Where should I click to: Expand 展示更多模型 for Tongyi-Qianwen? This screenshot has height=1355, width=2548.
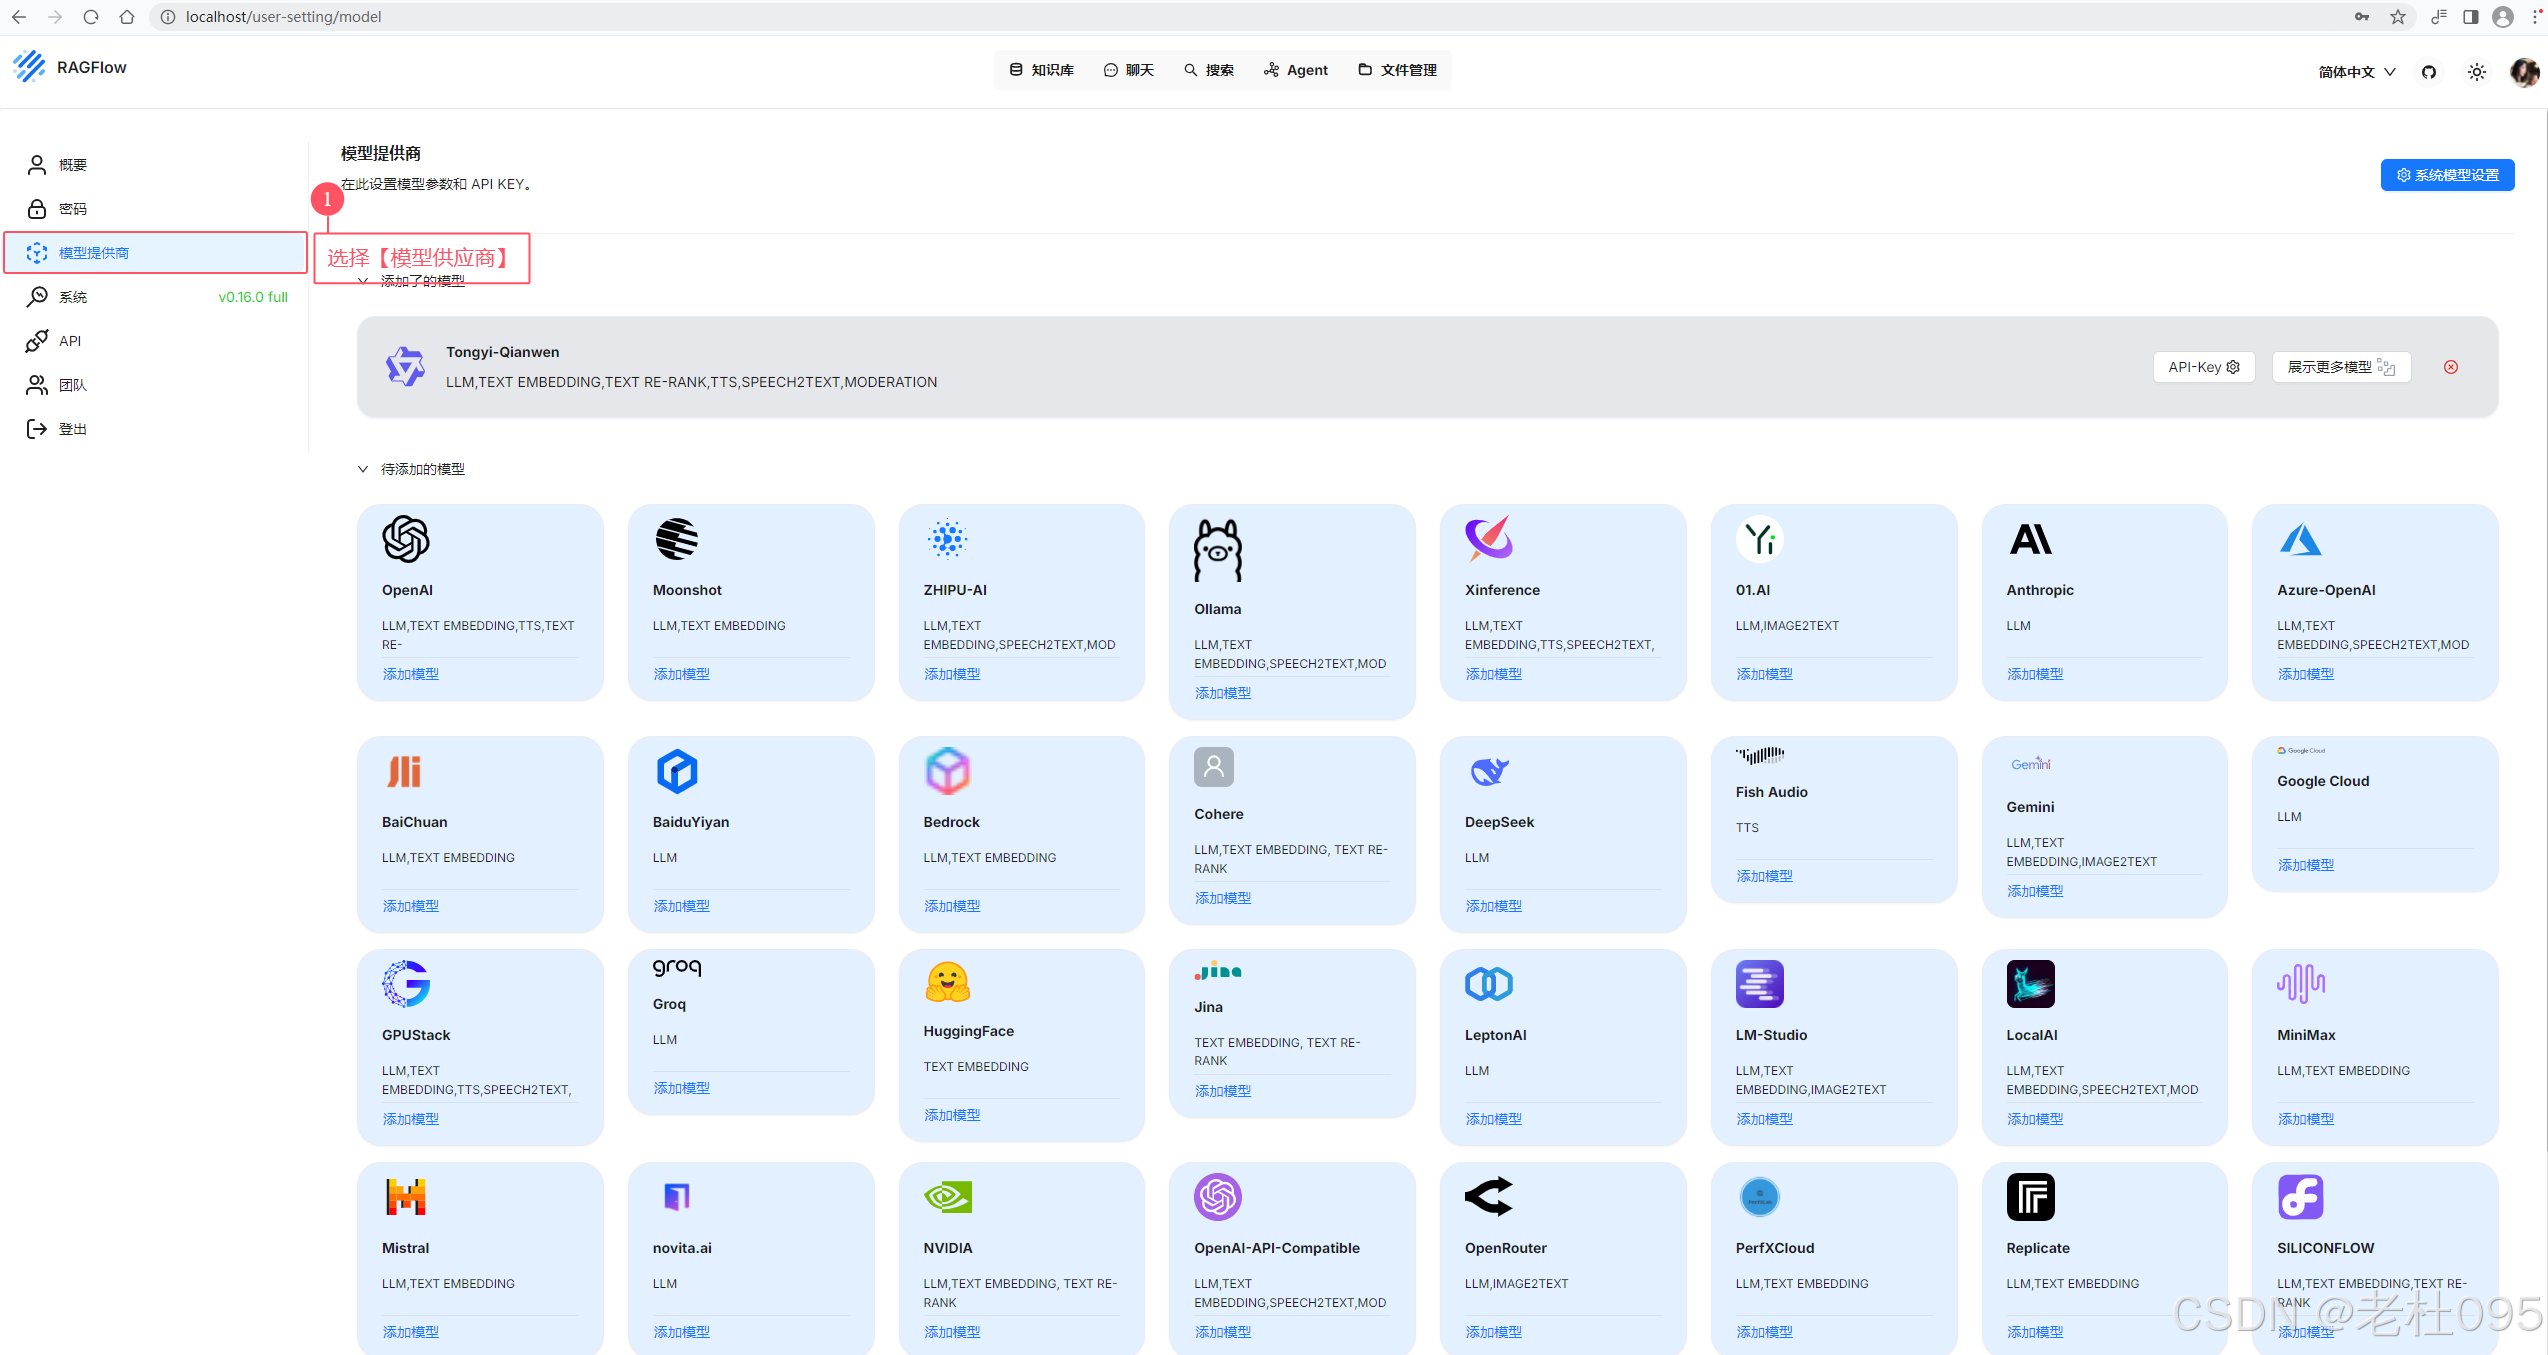[2340, 367]
